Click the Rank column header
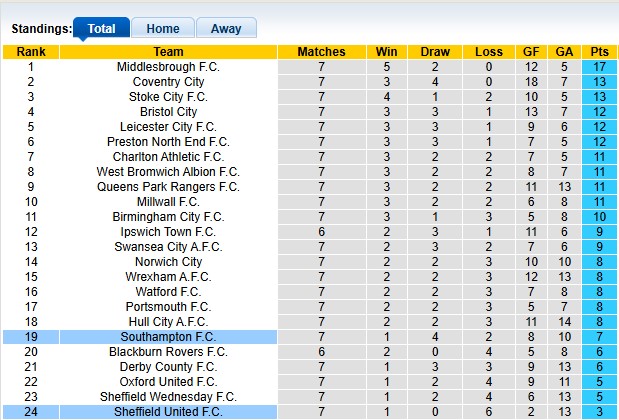The width and height of the screenshot is (619, 420). (x=30, y=52)
